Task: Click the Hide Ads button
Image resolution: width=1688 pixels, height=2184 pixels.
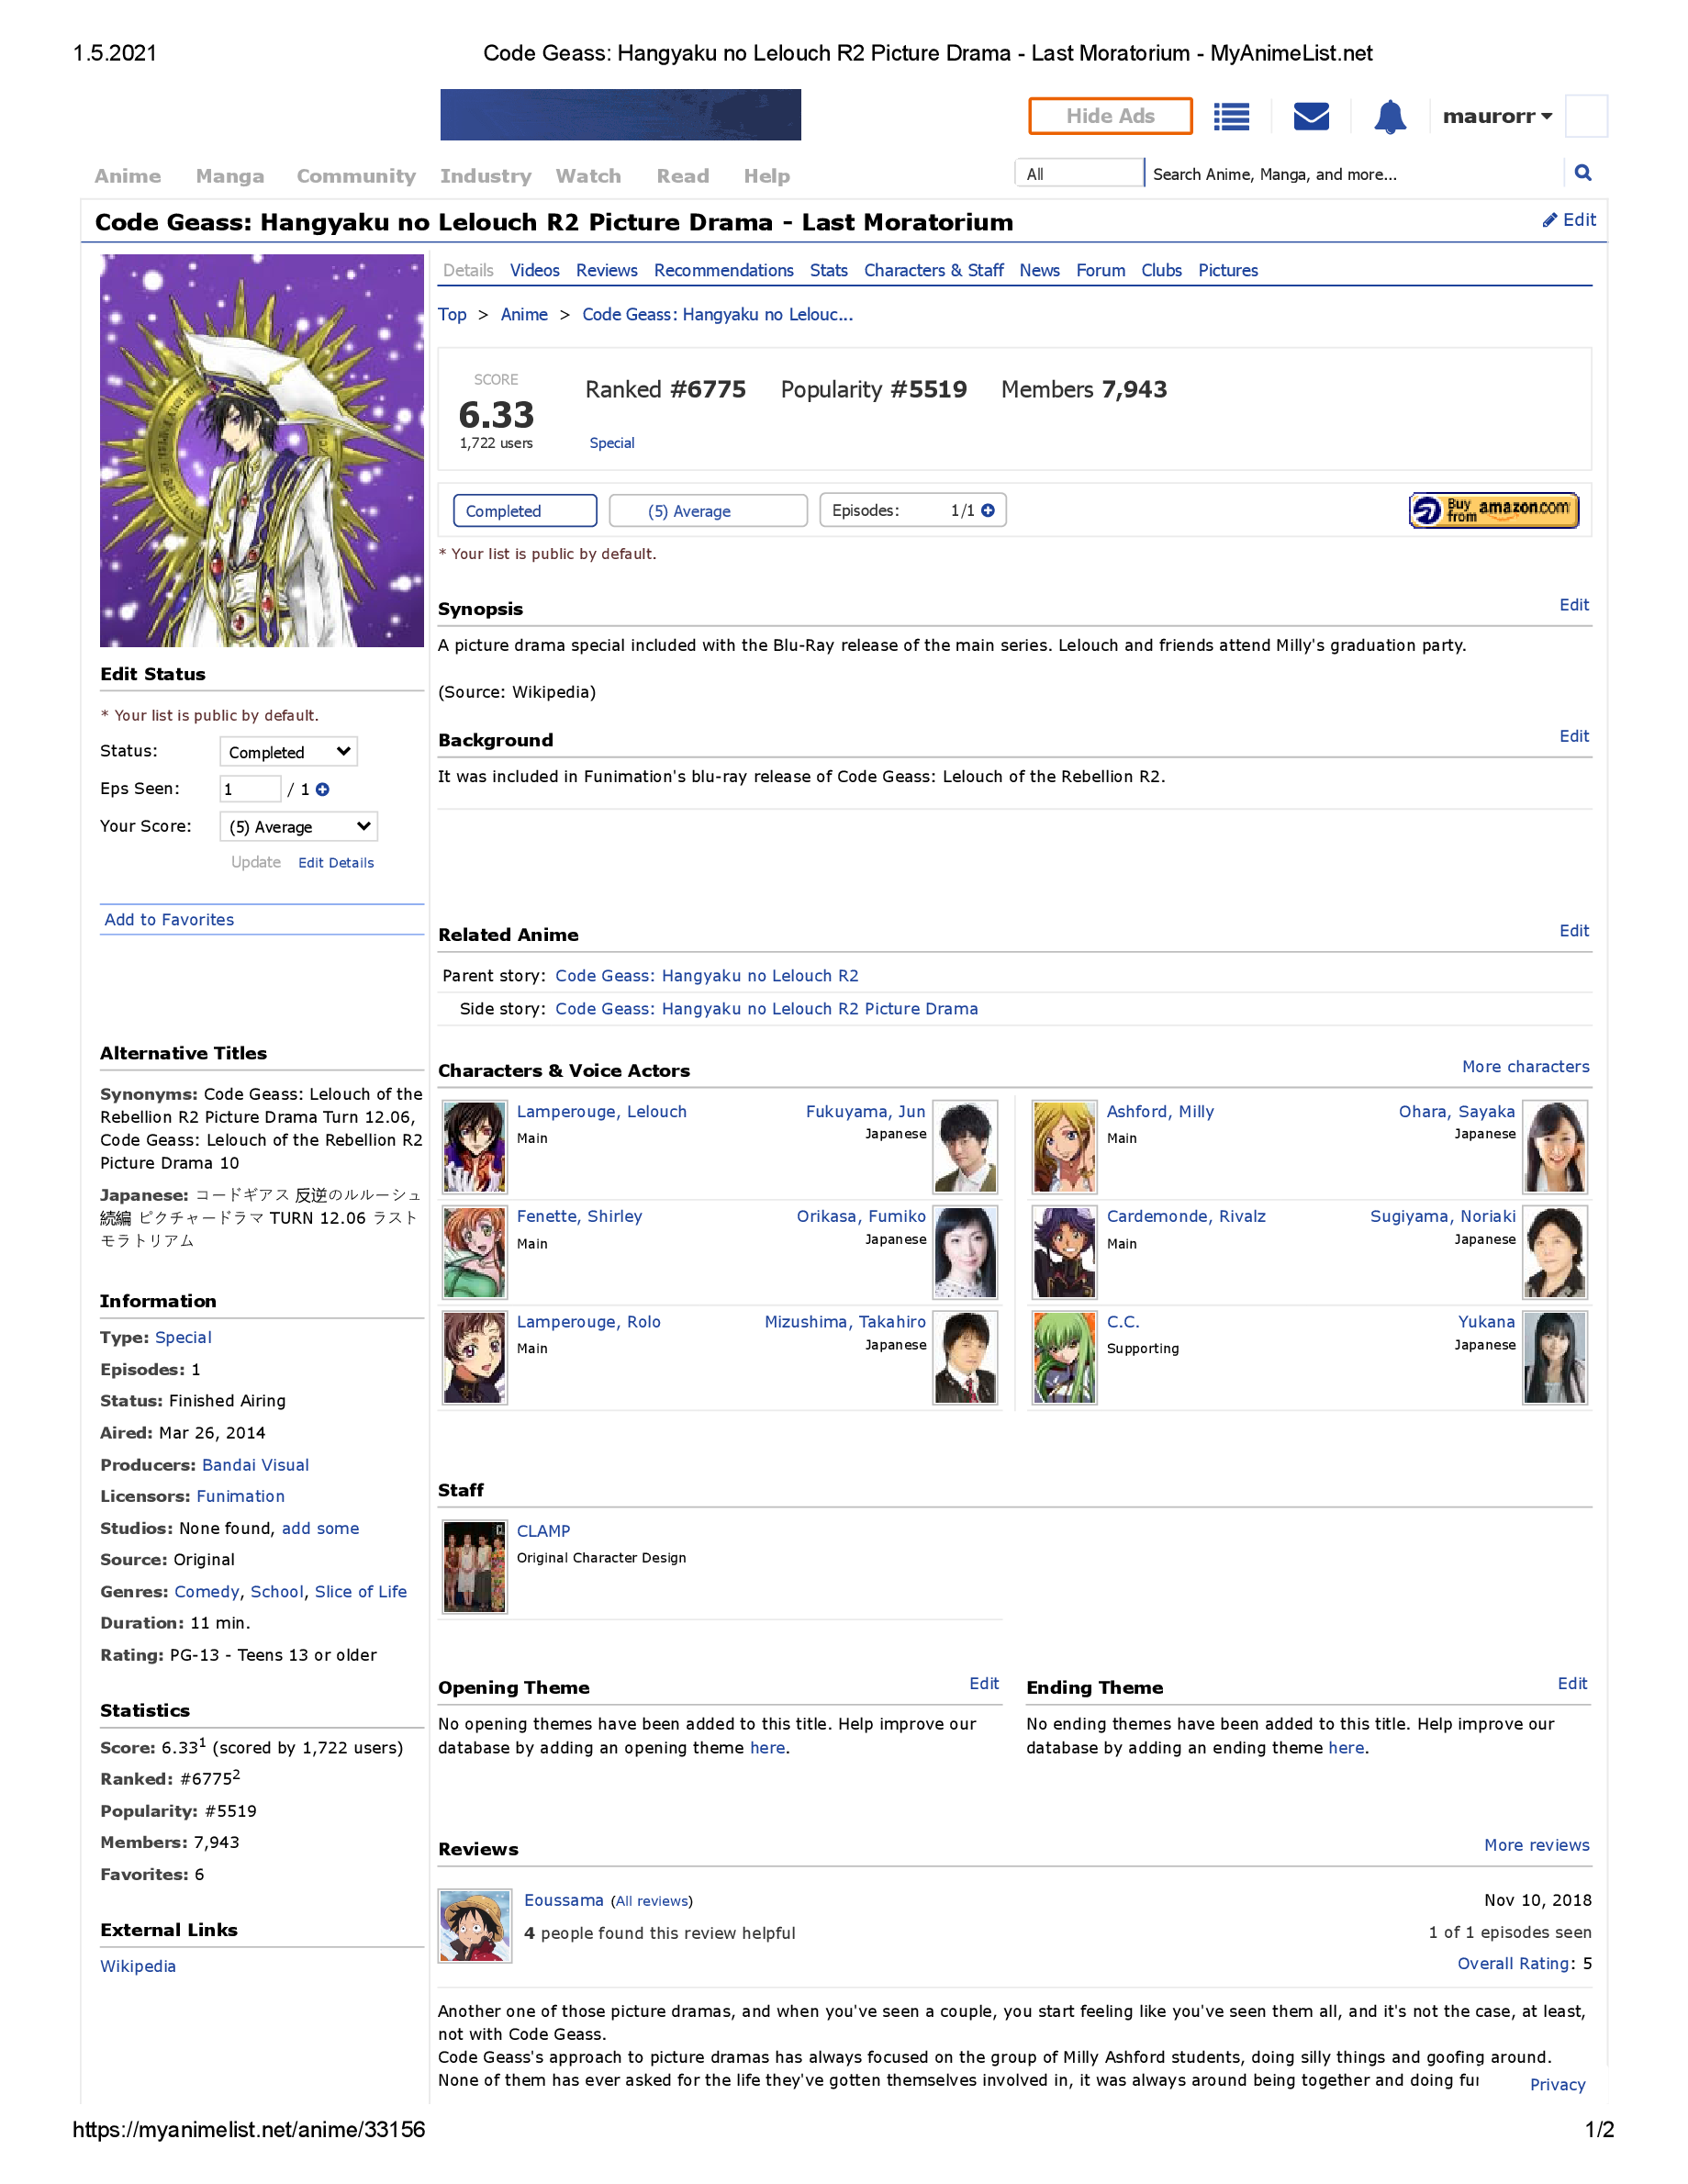Action: coord(1110,116)
